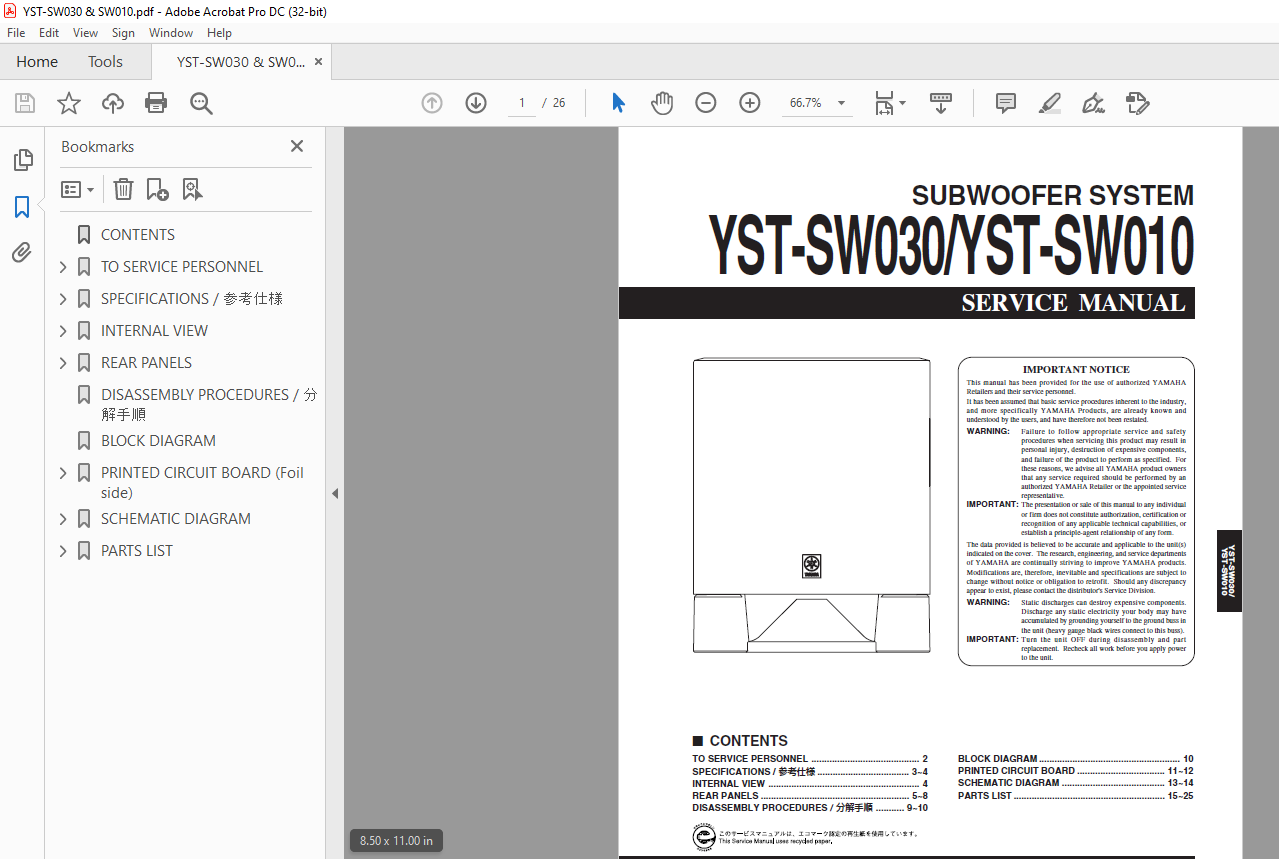This screenshot has height=859, width=1279.
Task: Zoom out with the minus icon
Action: point(706,103)
